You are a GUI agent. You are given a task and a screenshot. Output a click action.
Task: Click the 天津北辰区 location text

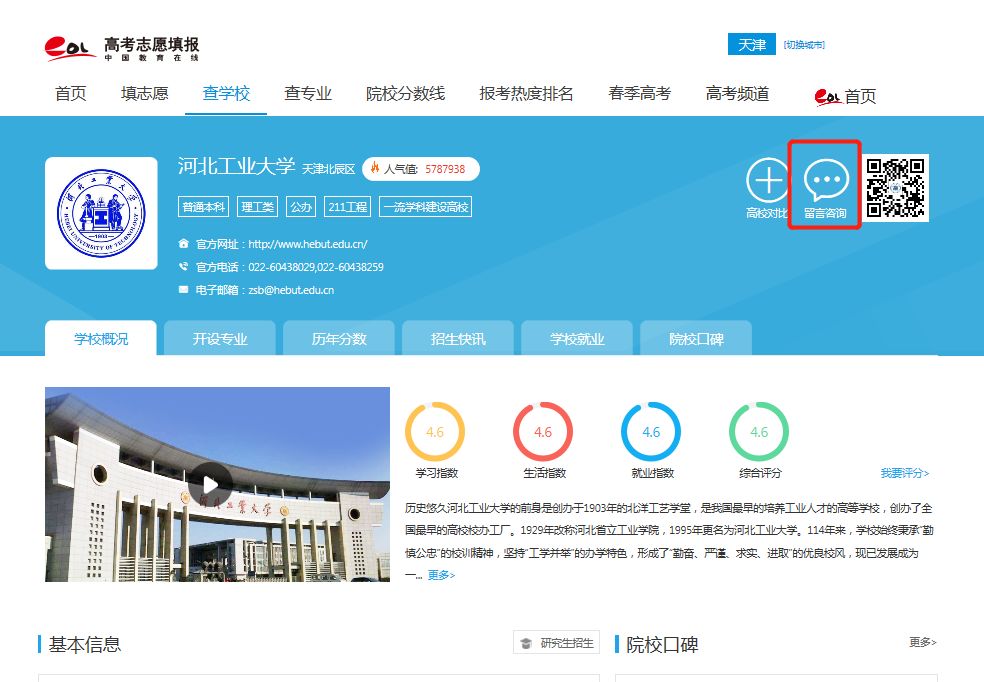[328, 169]
